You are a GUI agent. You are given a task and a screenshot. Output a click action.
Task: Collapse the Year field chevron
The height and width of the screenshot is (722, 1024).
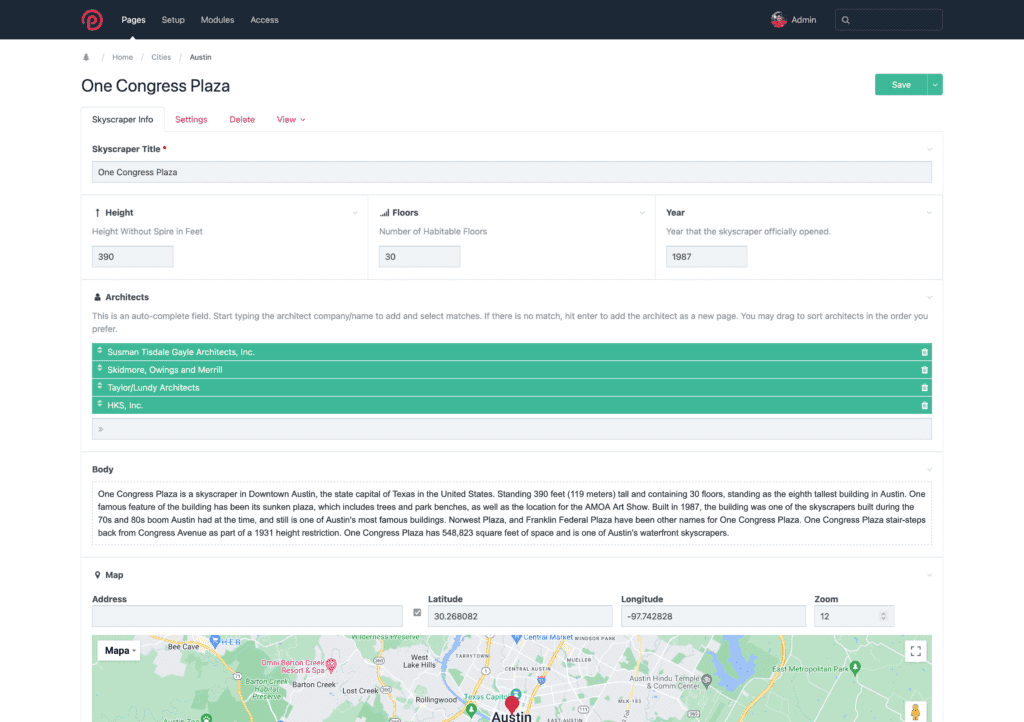[x=929, y=213]
